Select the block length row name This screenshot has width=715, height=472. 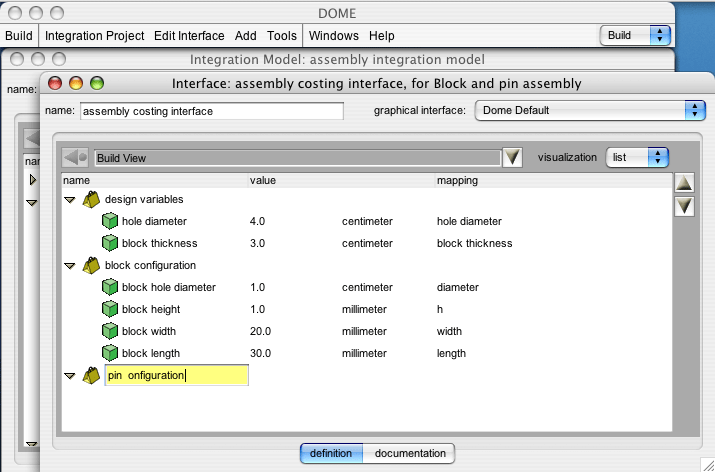(x=151, y=353)
